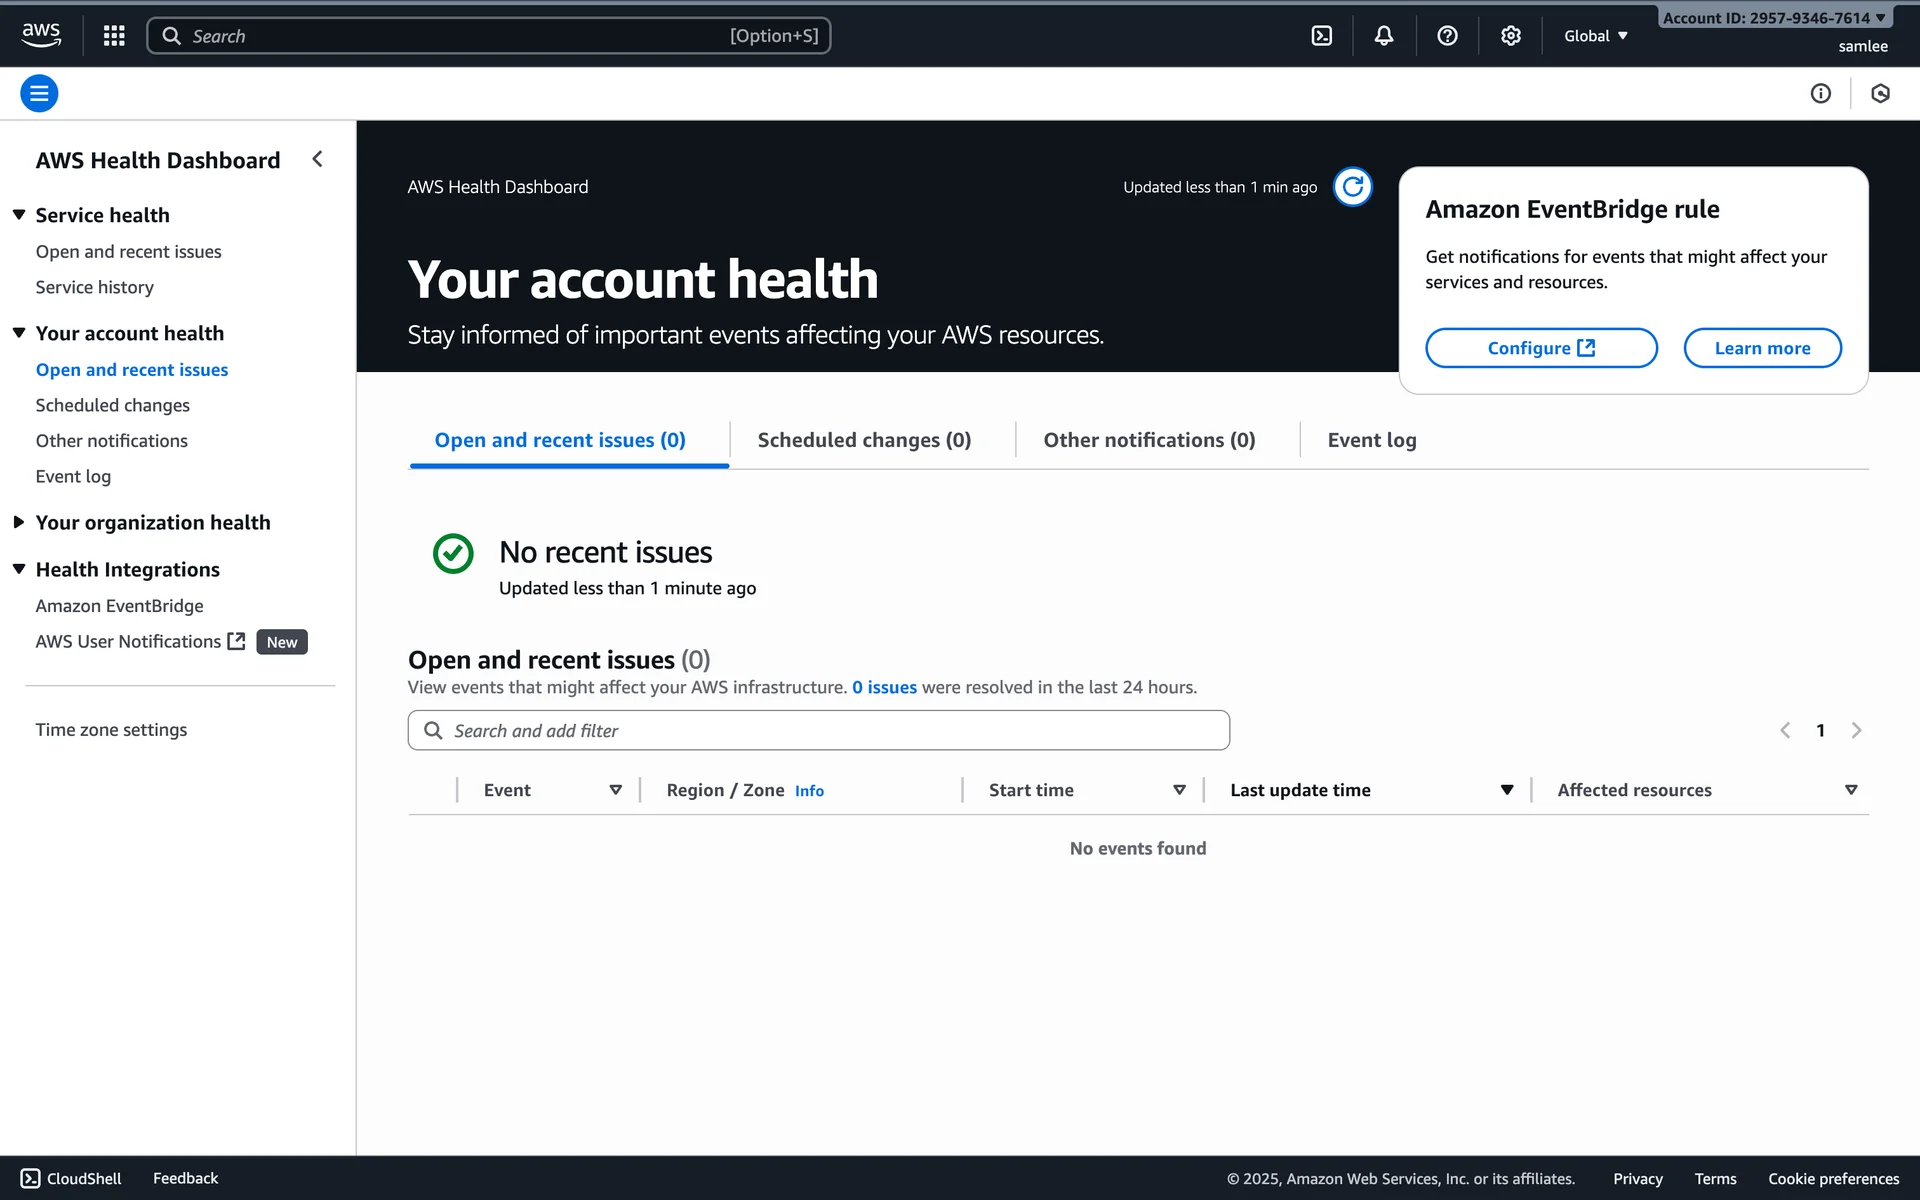Screen dimensions: 1920x1200
Task: Click the 0 issues link
Action: coord(884,687)
